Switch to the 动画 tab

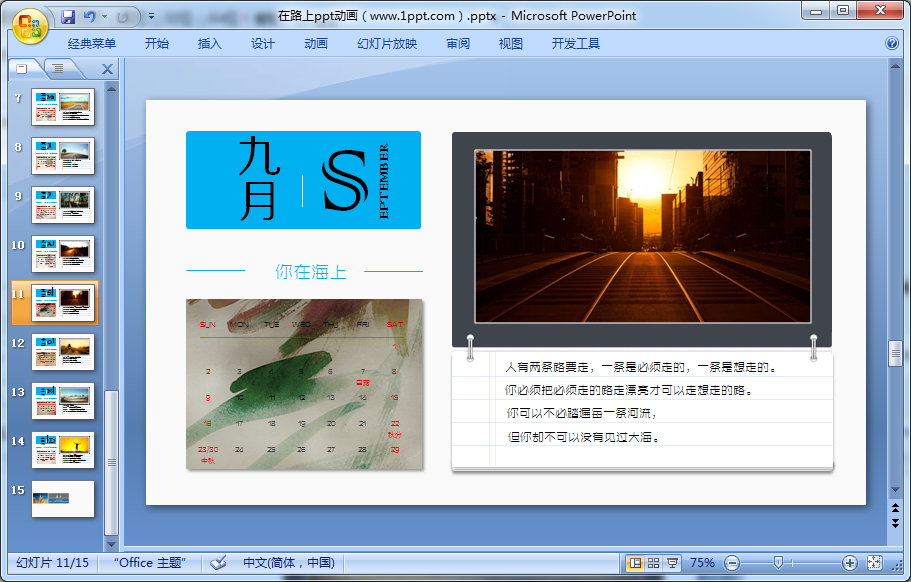pyautogui.click(x=316, y=44)
